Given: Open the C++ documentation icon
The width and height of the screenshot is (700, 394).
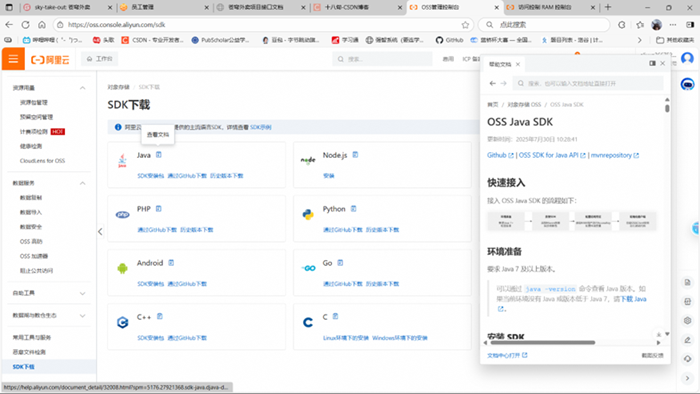Looking at the screenshot, I should 159,316.
